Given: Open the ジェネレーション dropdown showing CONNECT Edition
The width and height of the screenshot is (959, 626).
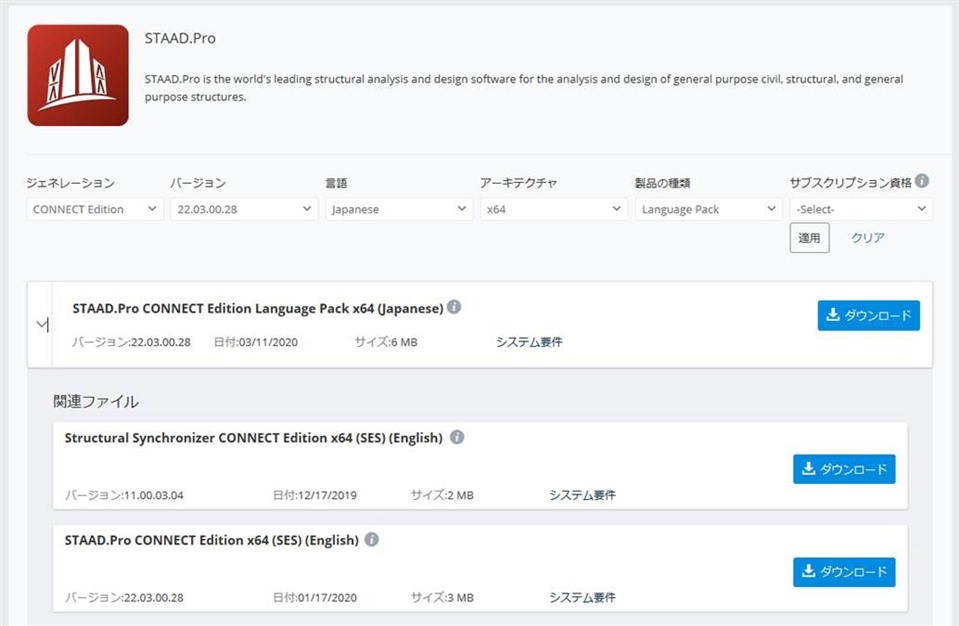Looking at the screenshot, I should pos(95,209).
